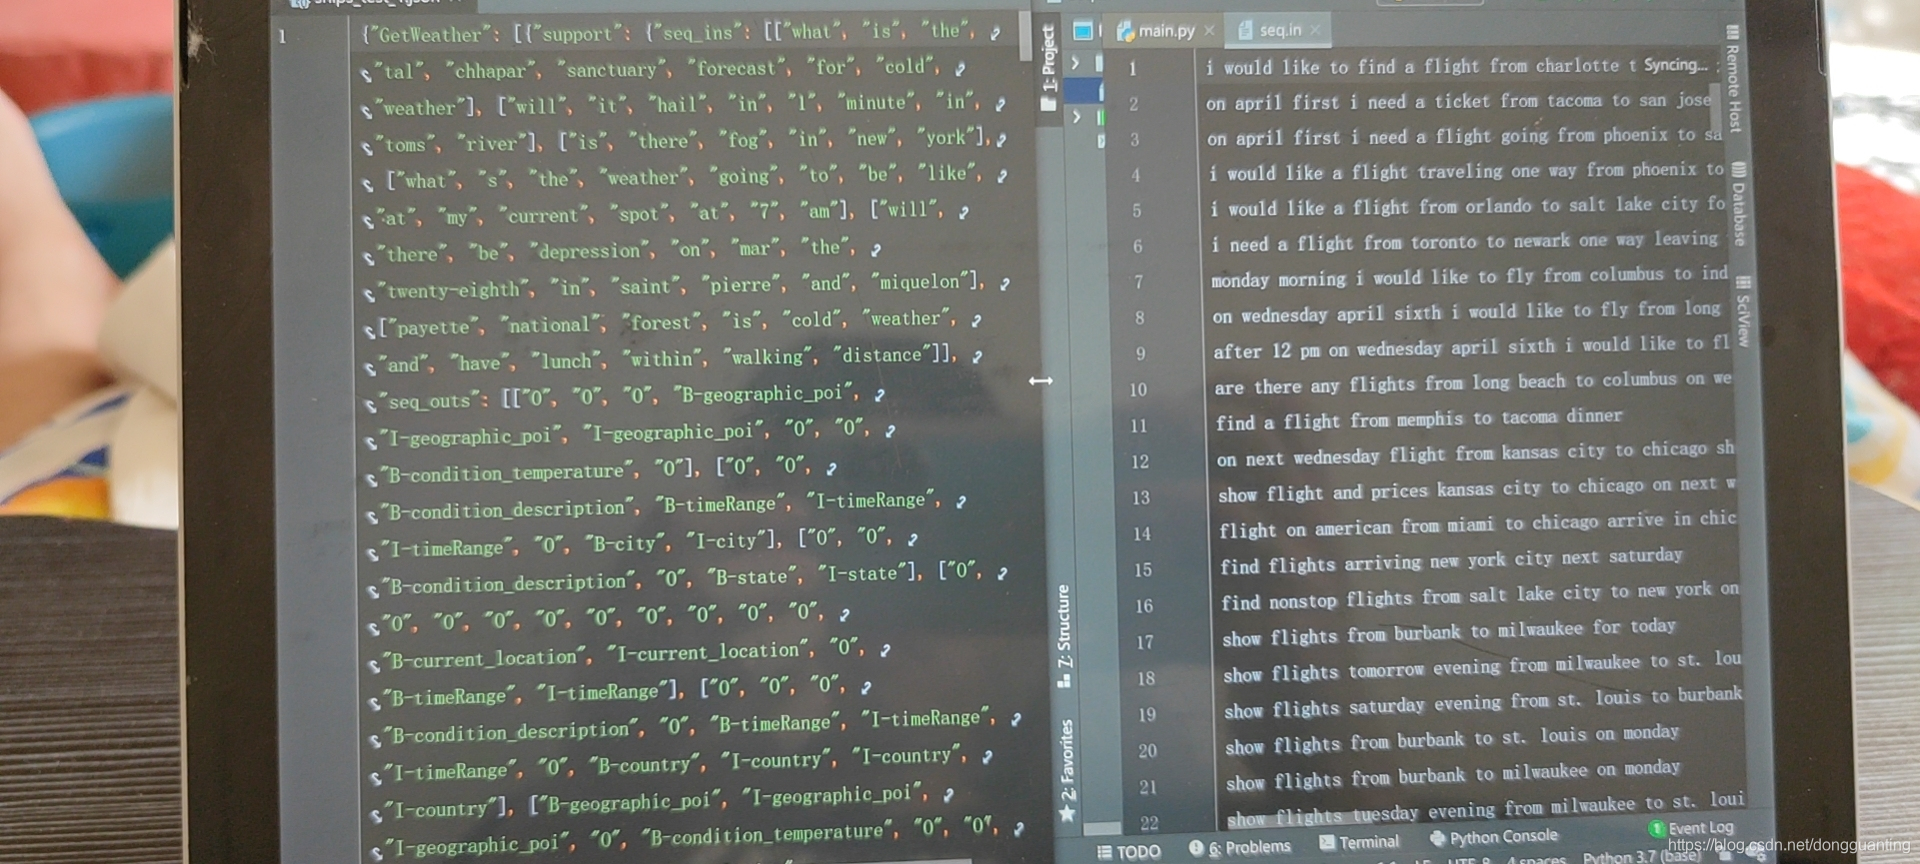Screen dimensions: 1920x864
Task: Click the Python 3.7 (base) interpreter selector
Action: (1641, 857)
